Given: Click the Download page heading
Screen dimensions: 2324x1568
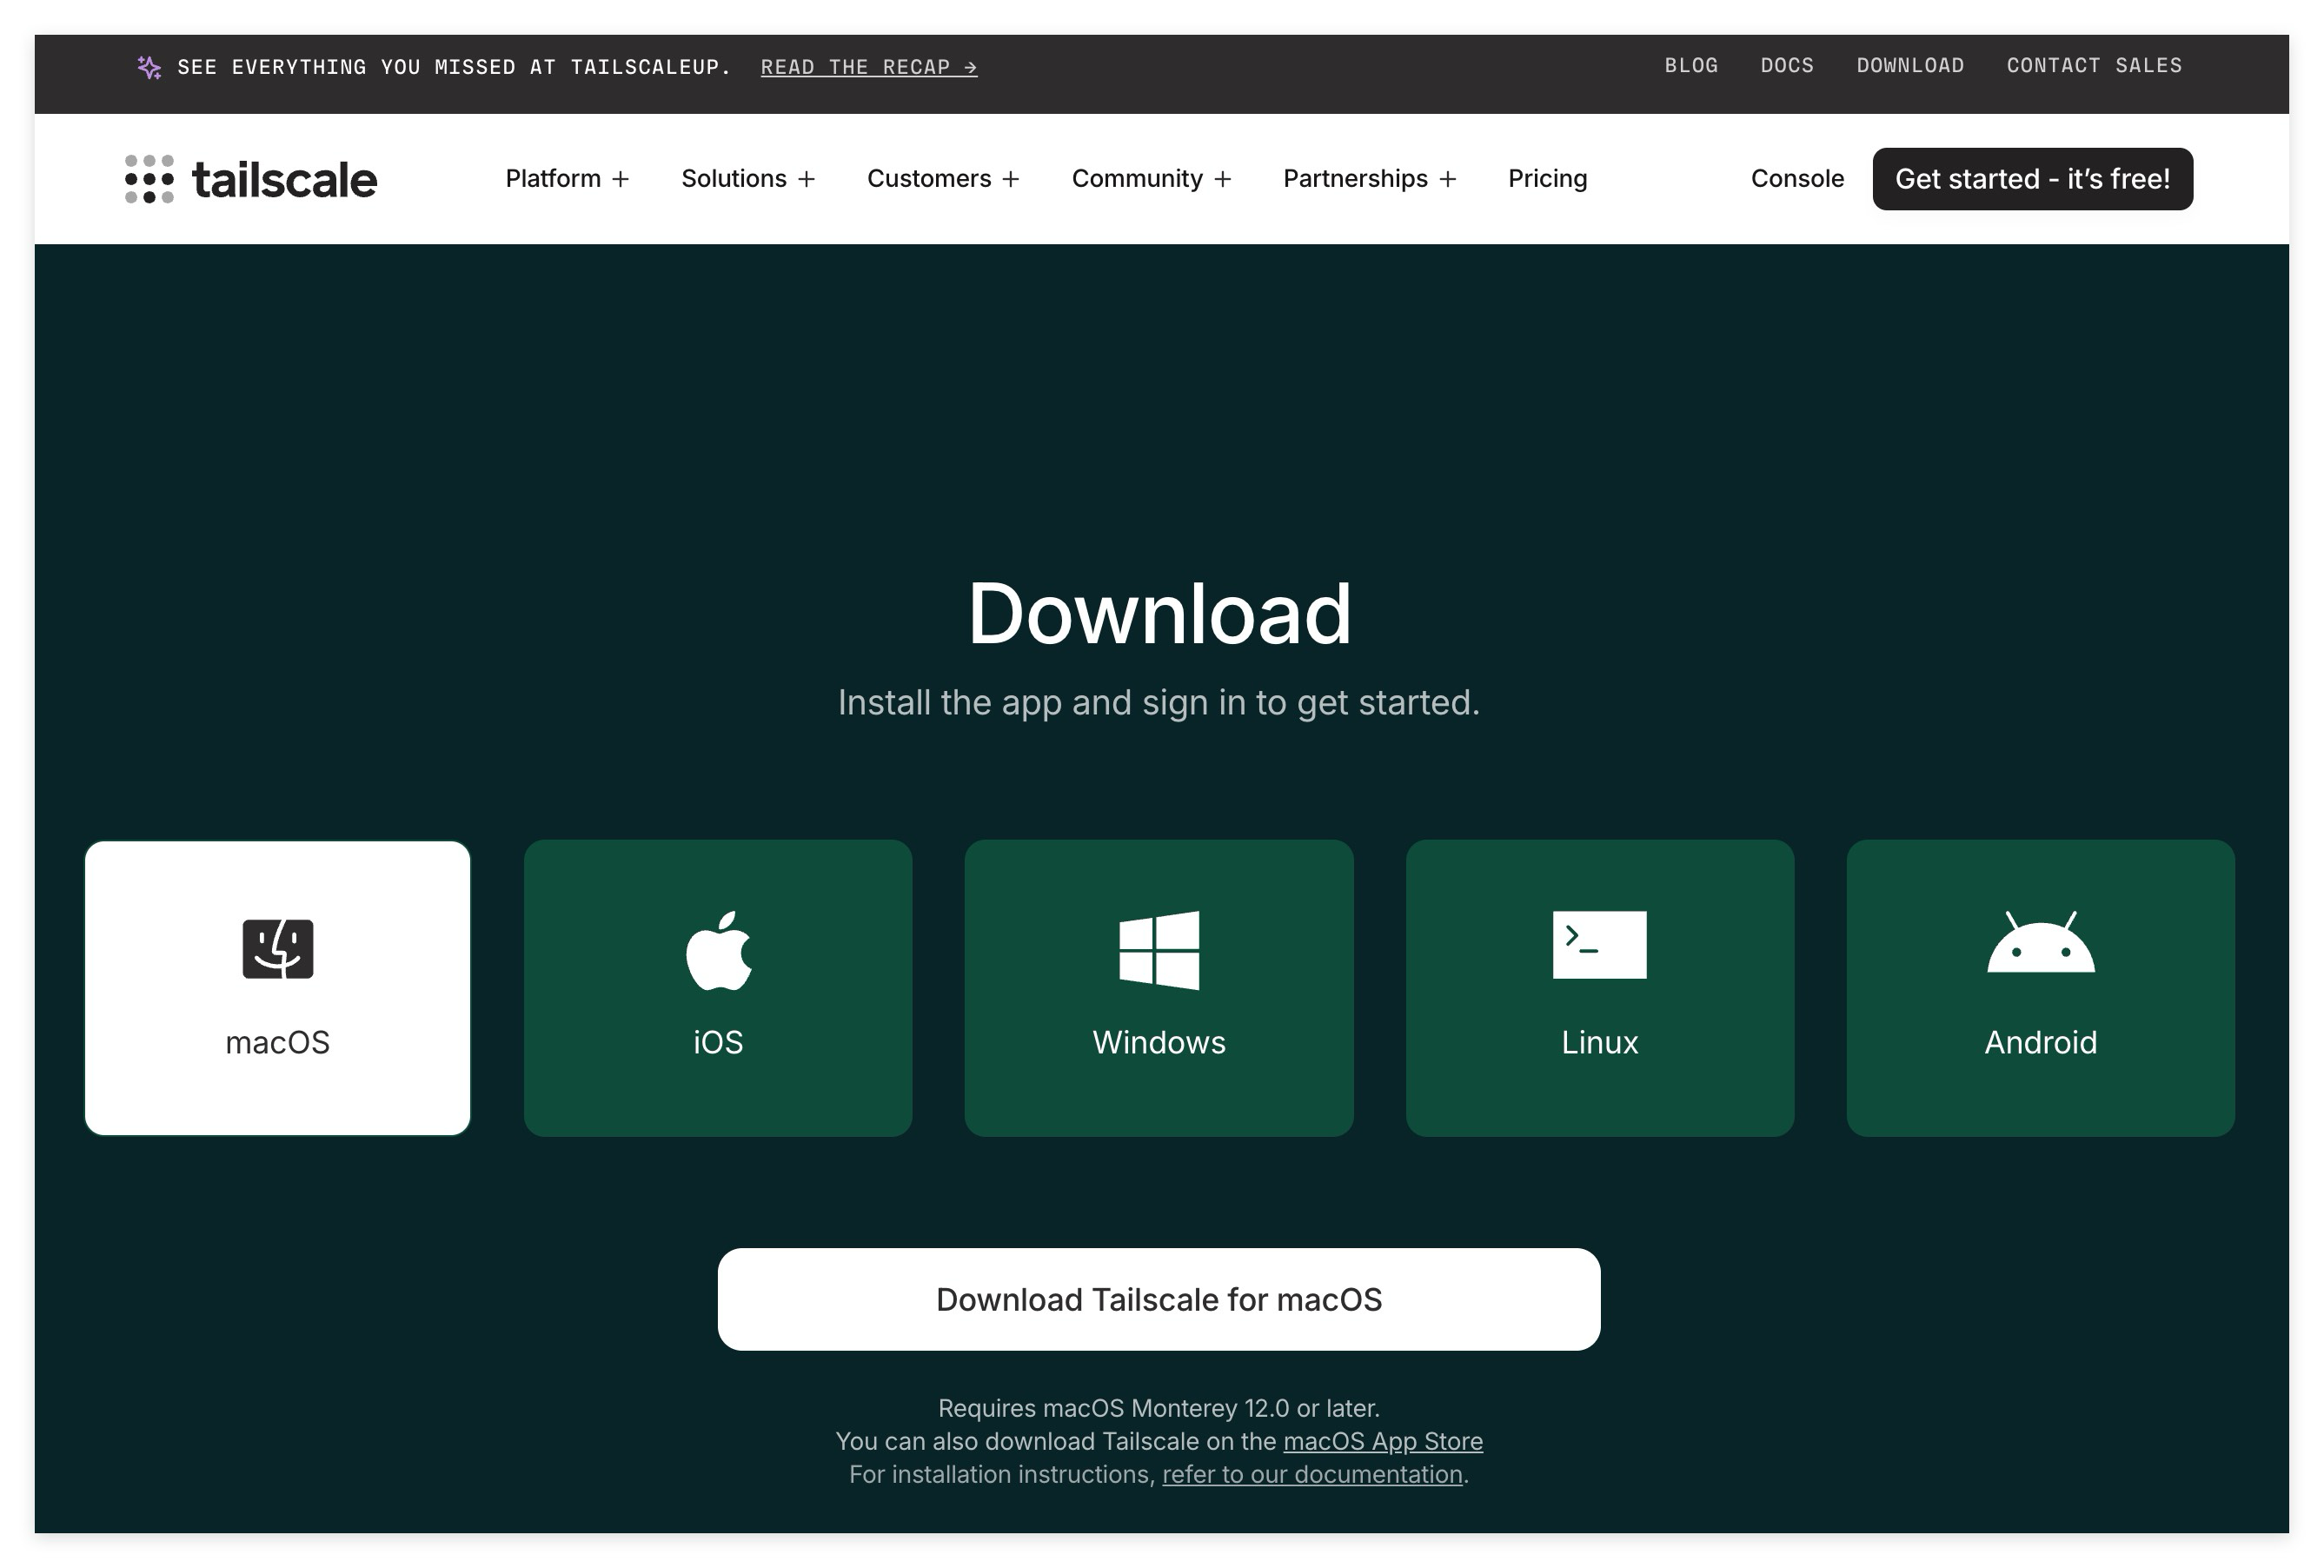Looking at the screenshot, I should (1159, 613).
